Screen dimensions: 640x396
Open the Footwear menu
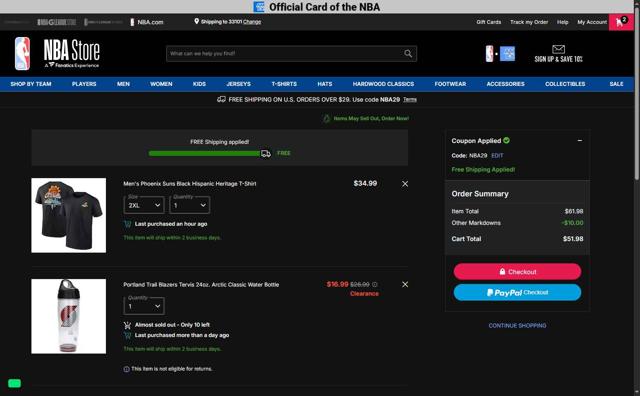point(450,84)
